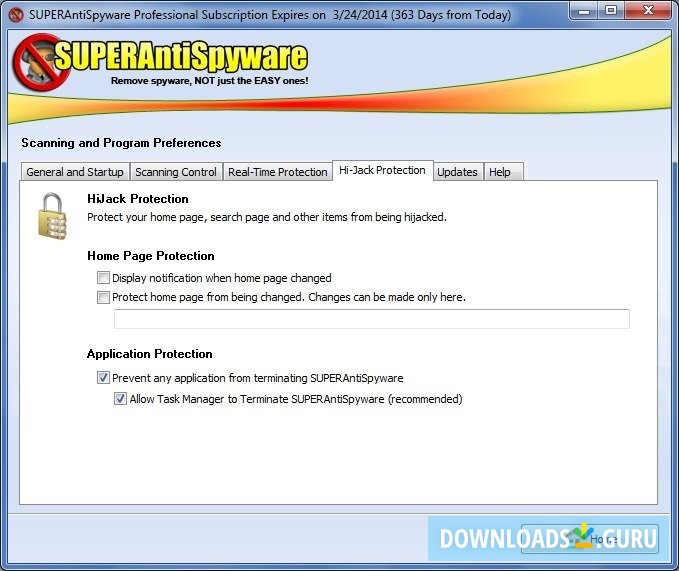Click the title bar application icon
The height and width of the screenshot is (571, 679).
[16, 15]
